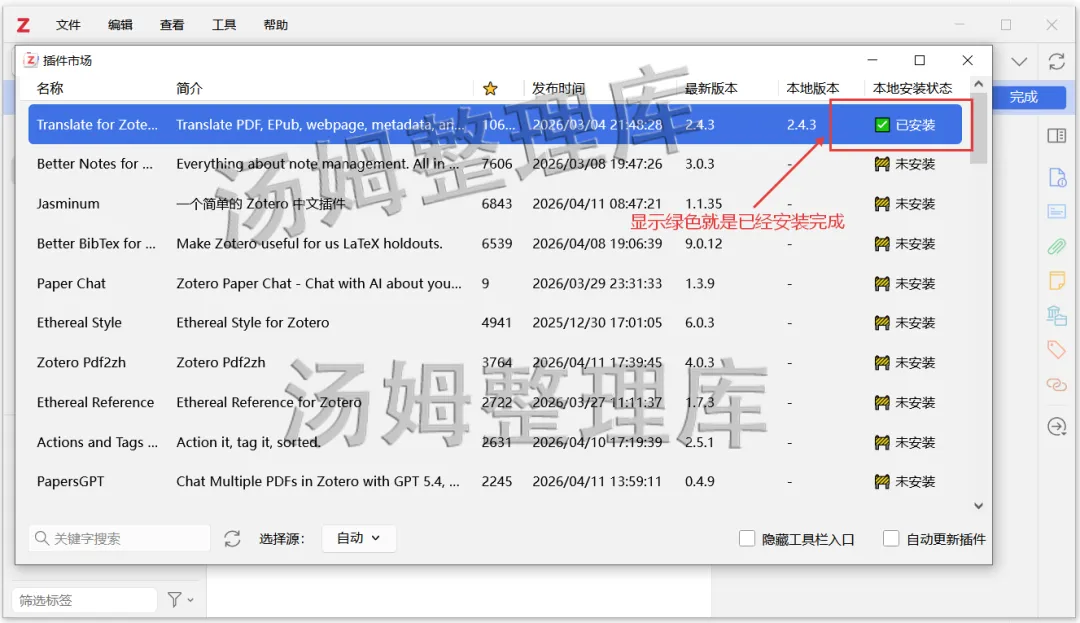Select the Better Notes for ... plugin name
The height and width of the screenshot is (623, 1080).
[x=95, y=164]
